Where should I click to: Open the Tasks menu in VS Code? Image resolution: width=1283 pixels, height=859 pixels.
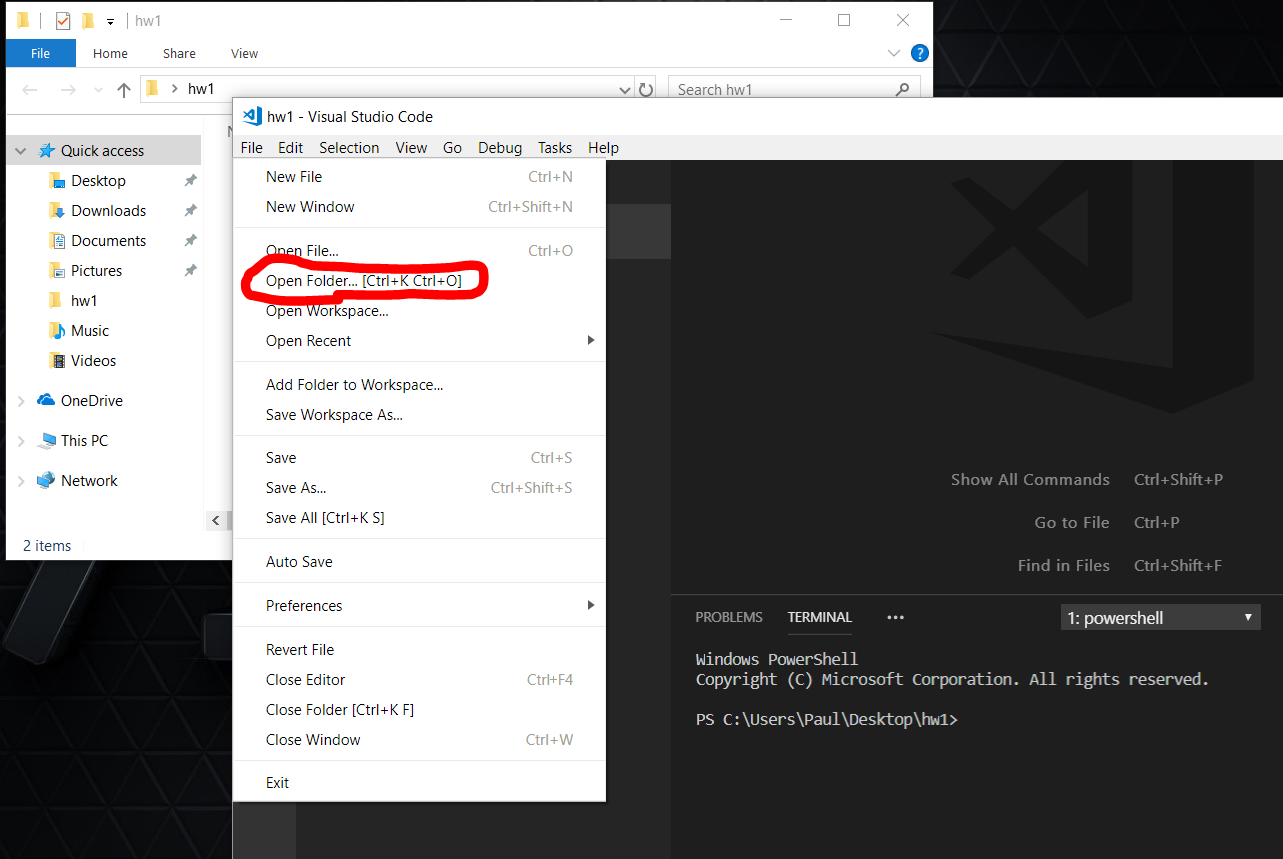(x=555, y=147)
